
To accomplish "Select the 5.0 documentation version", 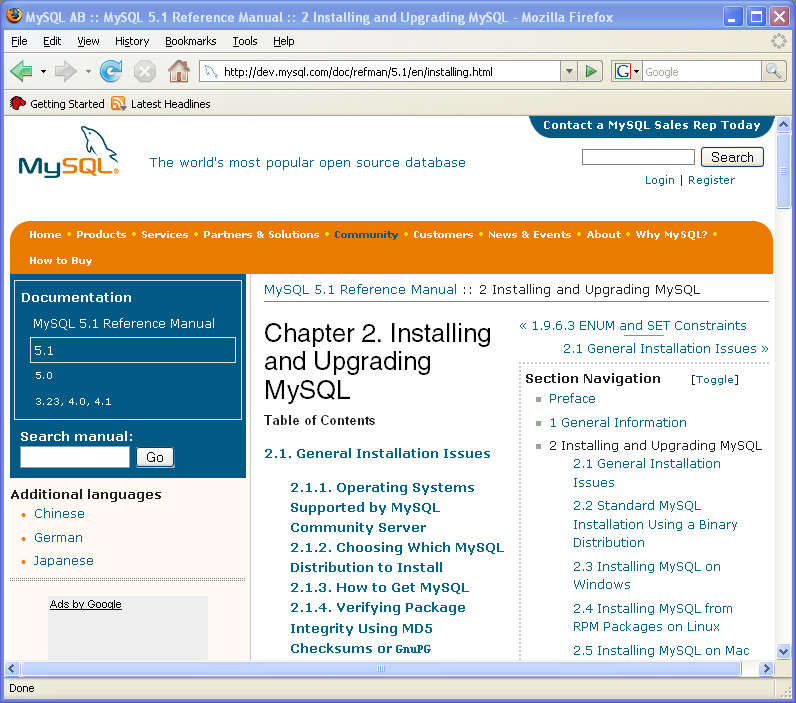I will pos(44,376).
